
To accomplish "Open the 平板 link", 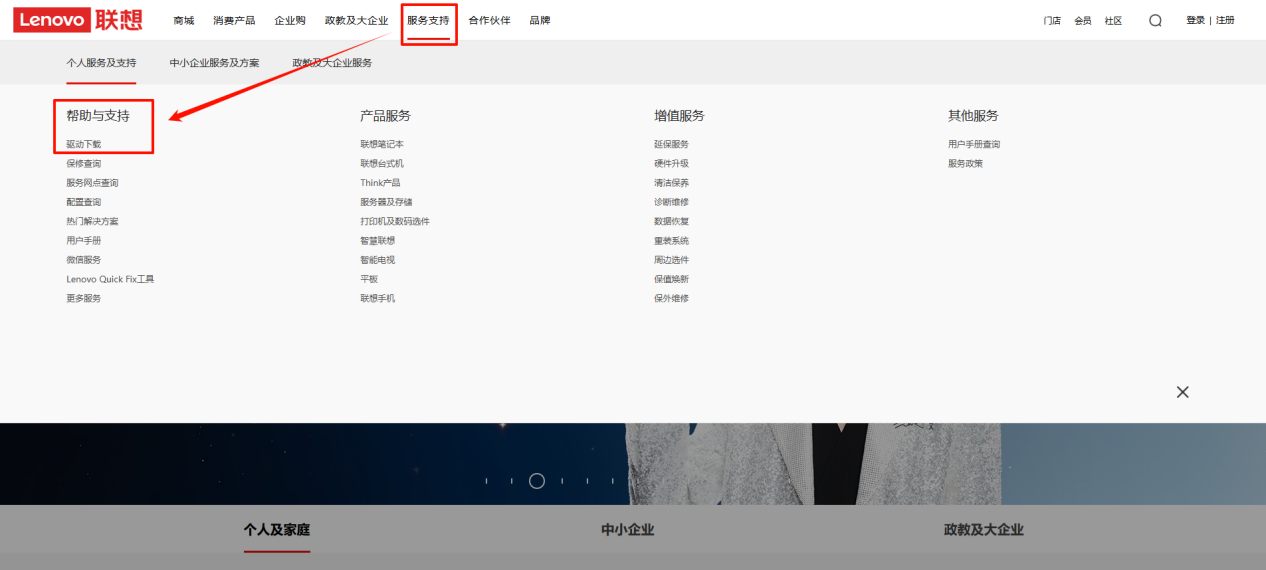I will pos(369,279).
